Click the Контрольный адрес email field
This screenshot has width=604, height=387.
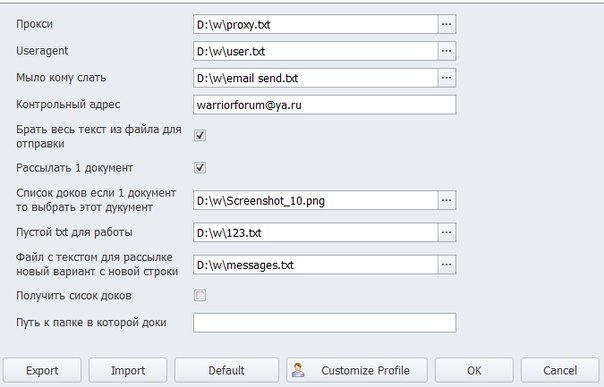(325, 105)
